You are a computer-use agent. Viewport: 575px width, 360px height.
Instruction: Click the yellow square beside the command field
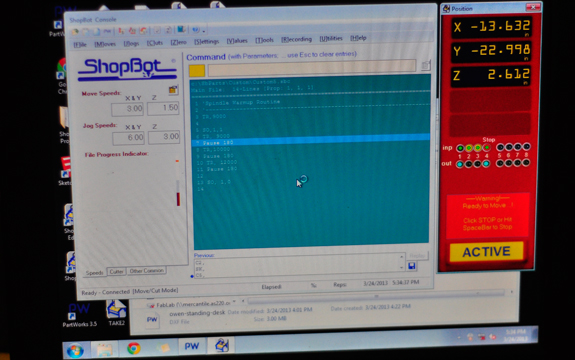(197, 71)
